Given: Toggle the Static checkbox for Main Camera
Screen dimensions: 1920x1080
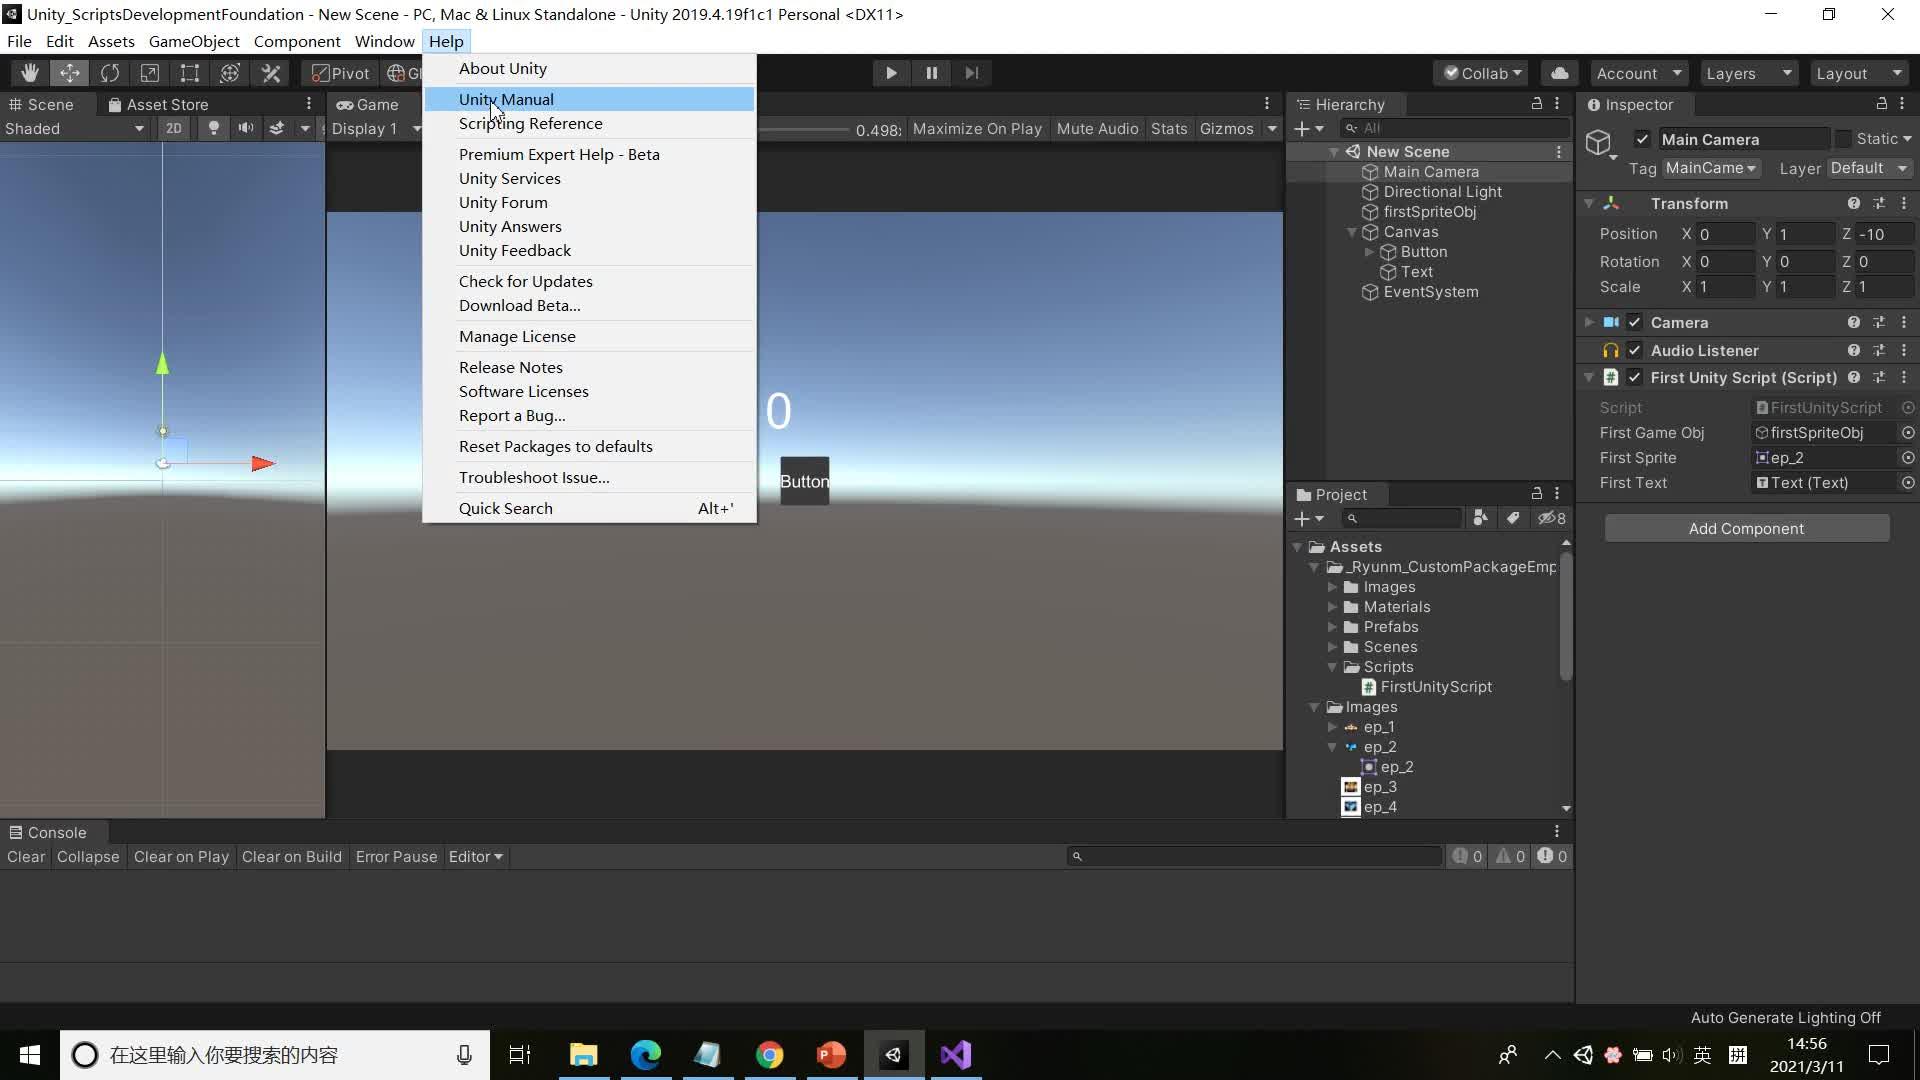Looking at the screenshot, I should (x=1843, y=139).
